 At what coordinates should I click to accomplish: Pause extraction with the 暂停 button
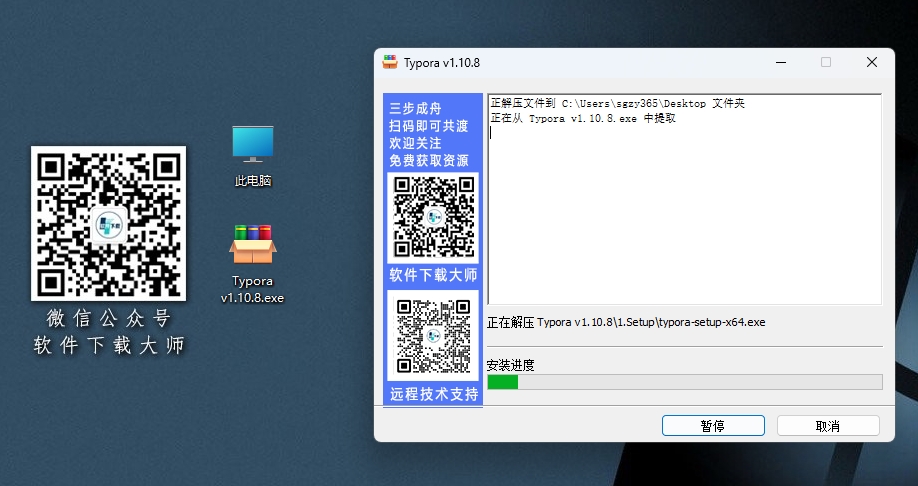click(713, 426)
